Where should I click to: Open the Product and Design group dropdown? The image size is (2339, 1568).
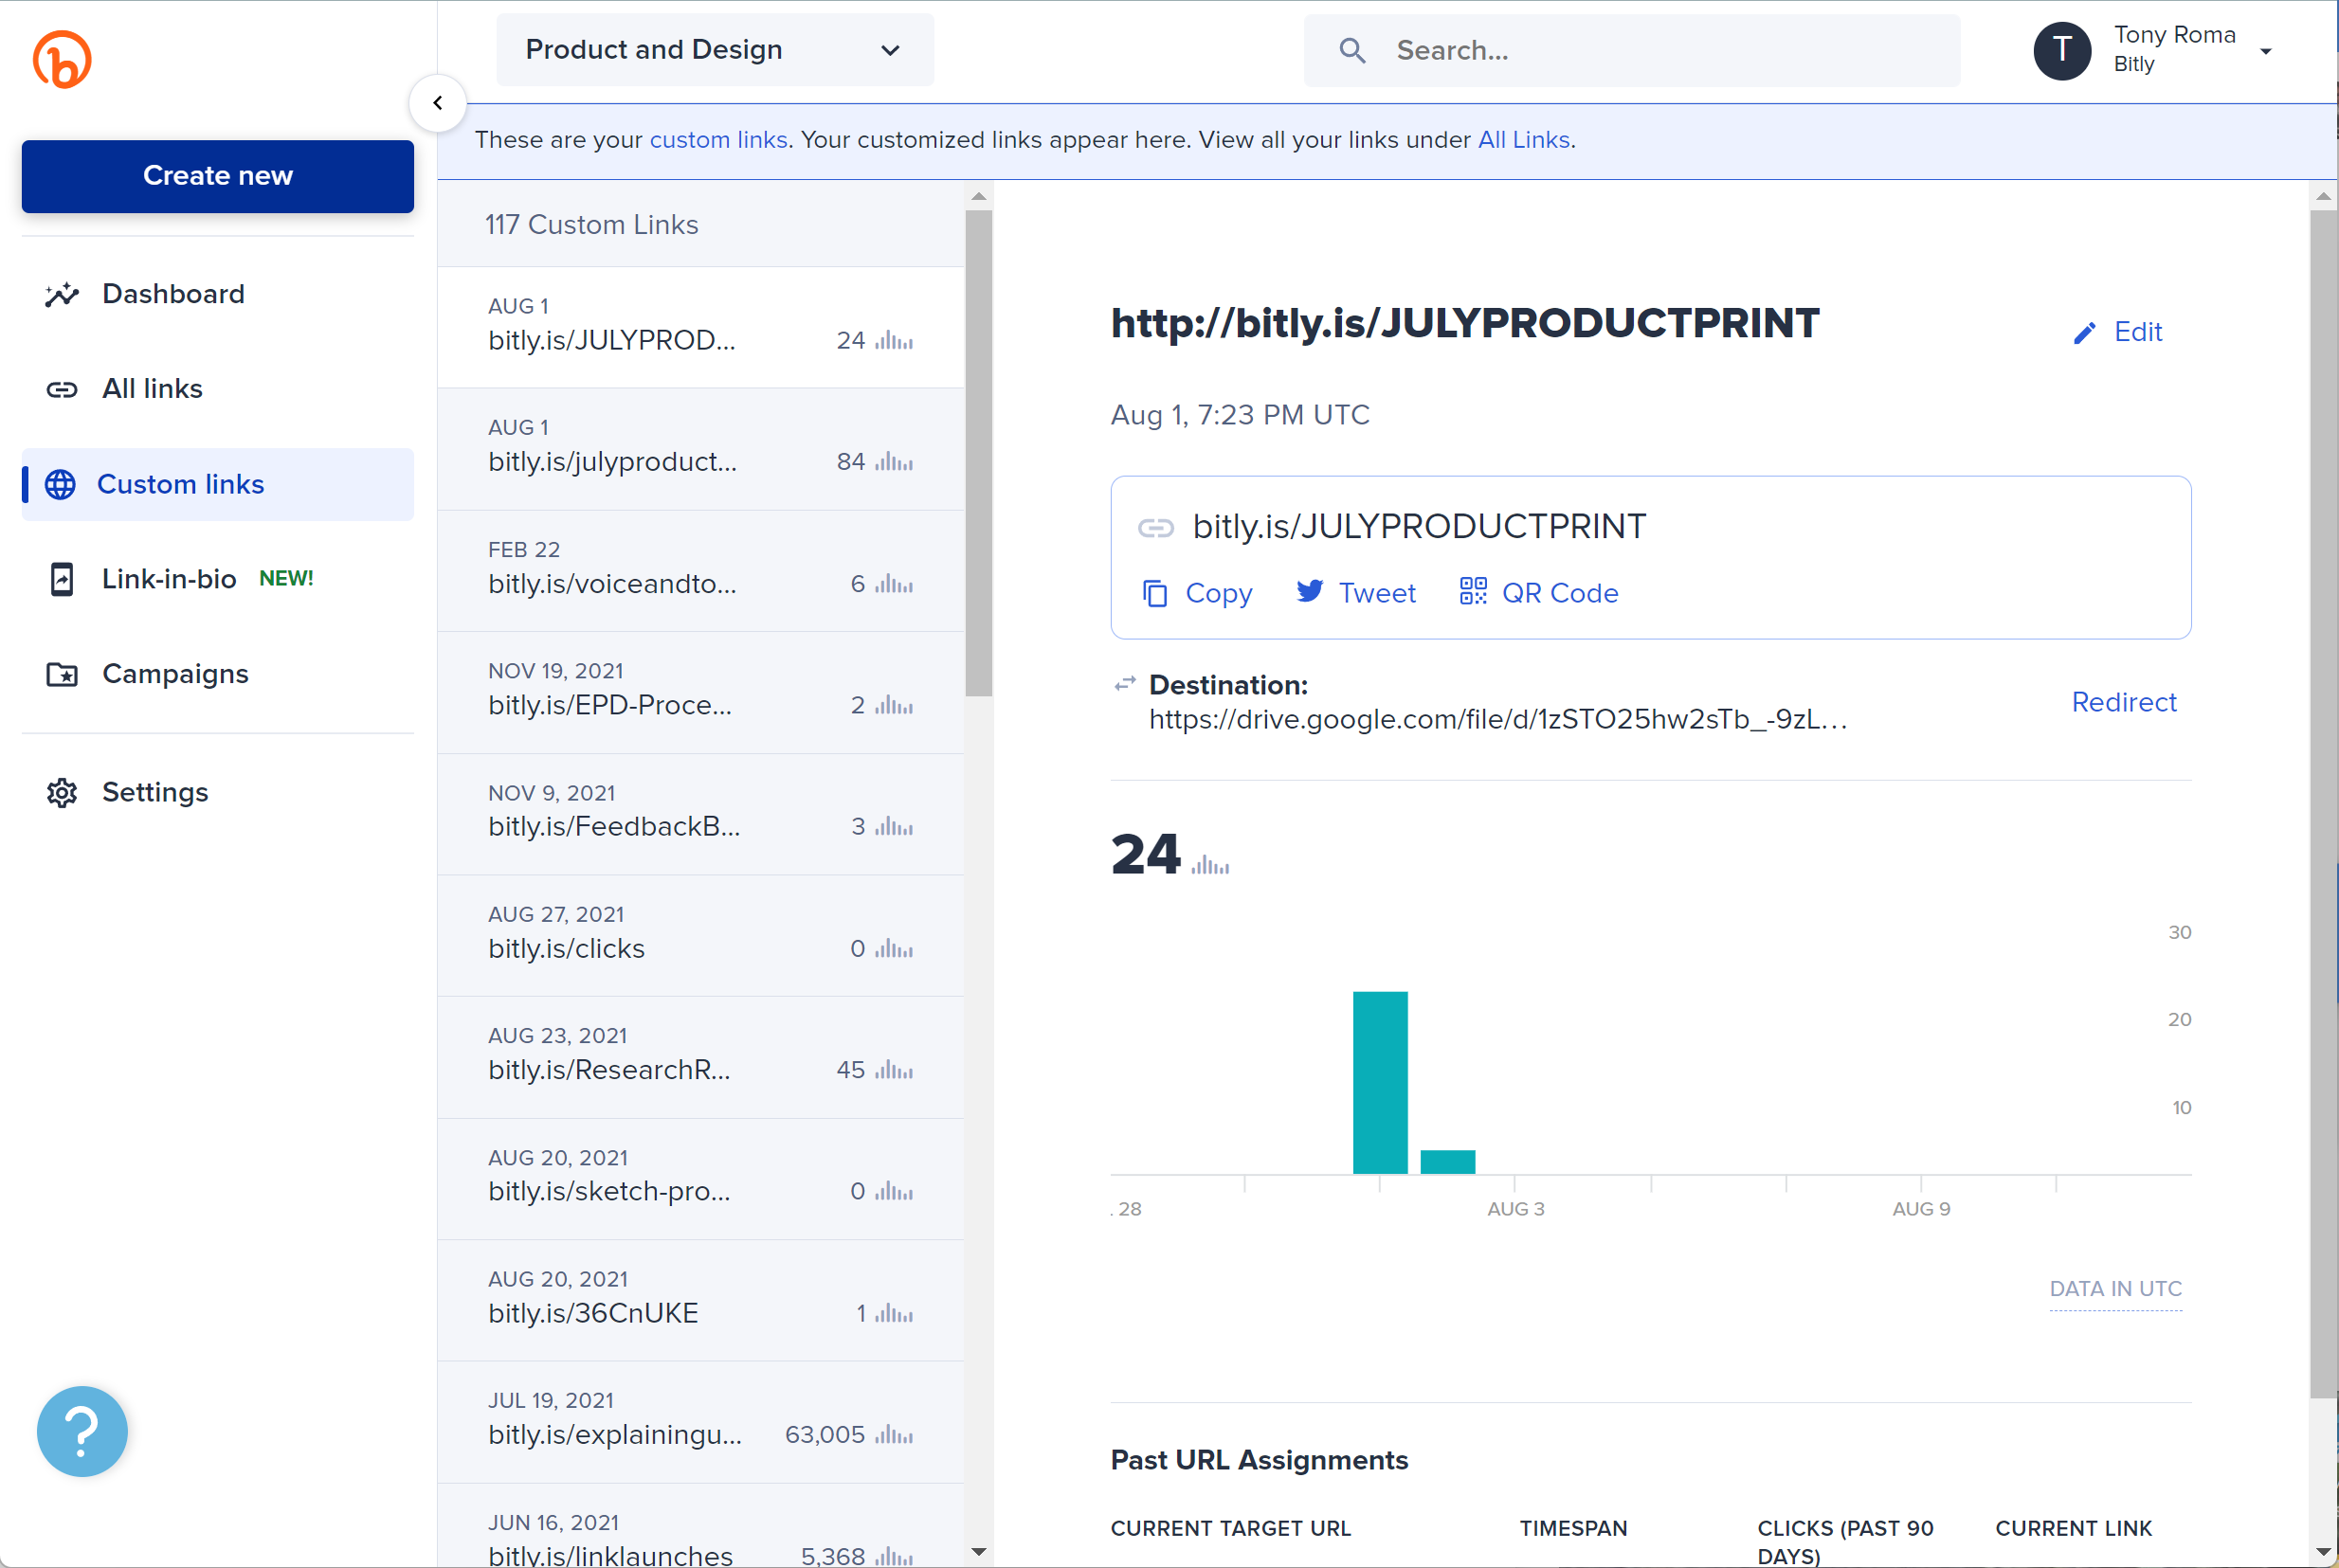pyautogui.click(x=715, y=50)
